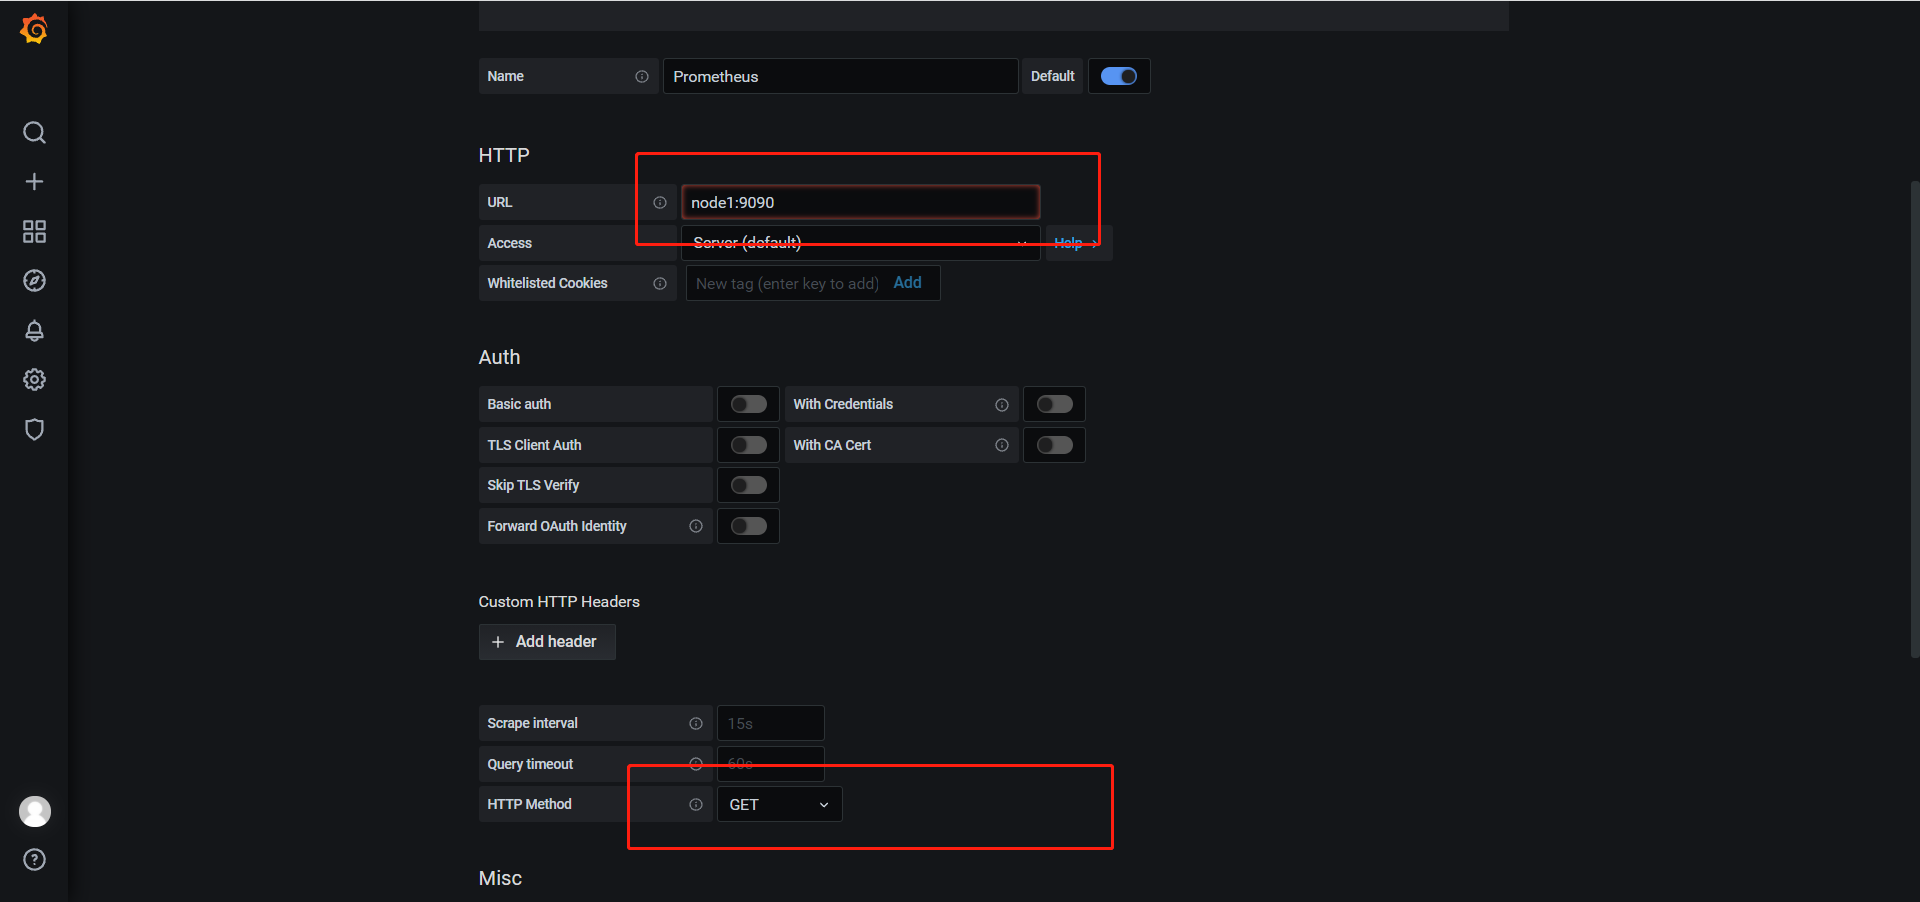This screenshot has height=902, width=1920.
Task: Click Add next to the cookie tag field
Action: click(907, 283)
